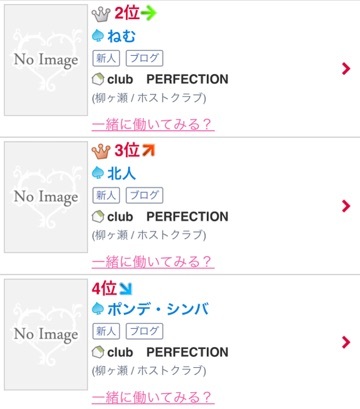Select the ブログ tag under ポンデ・シンバ
The image size is (360, 409).
144,331
